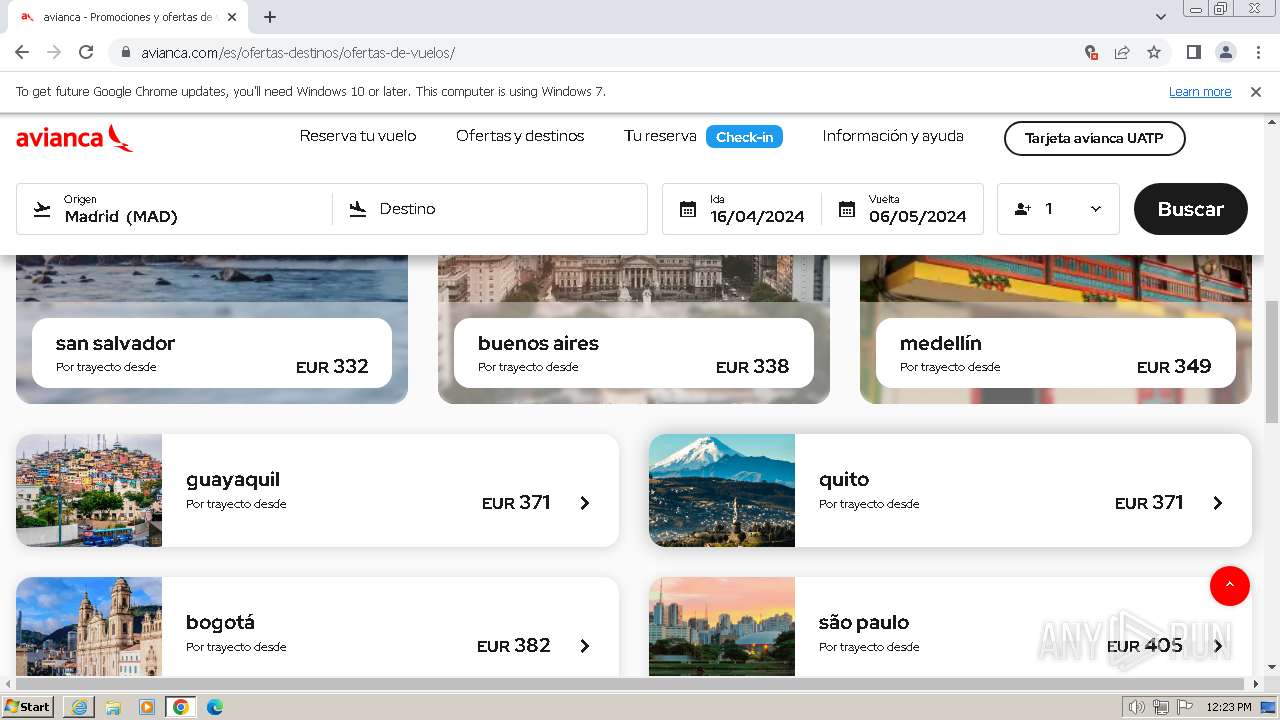Click the Microsoft Edge taskbar icon
The height and width of the screenshot is (720, 1280).
[x=215, y=707]
